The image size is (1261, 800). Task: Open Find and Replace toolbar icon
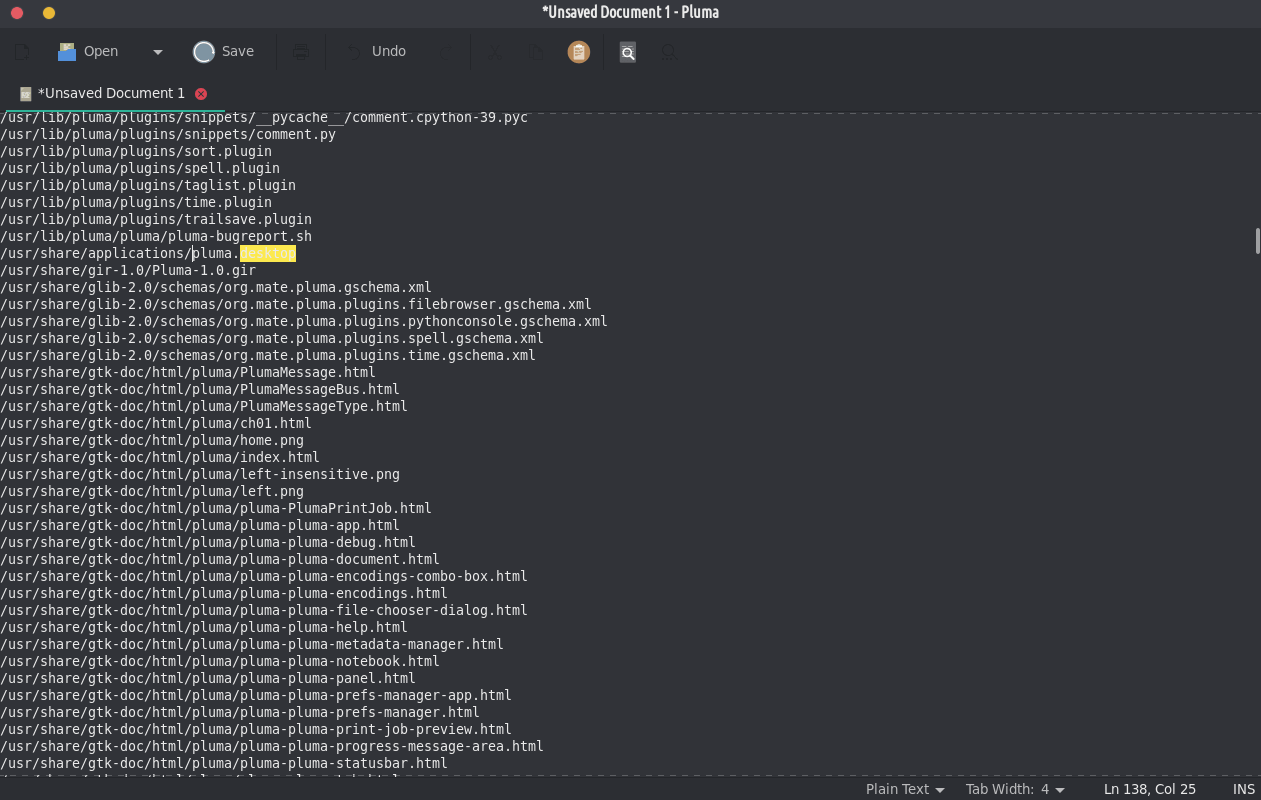click(x=669, y=52)
